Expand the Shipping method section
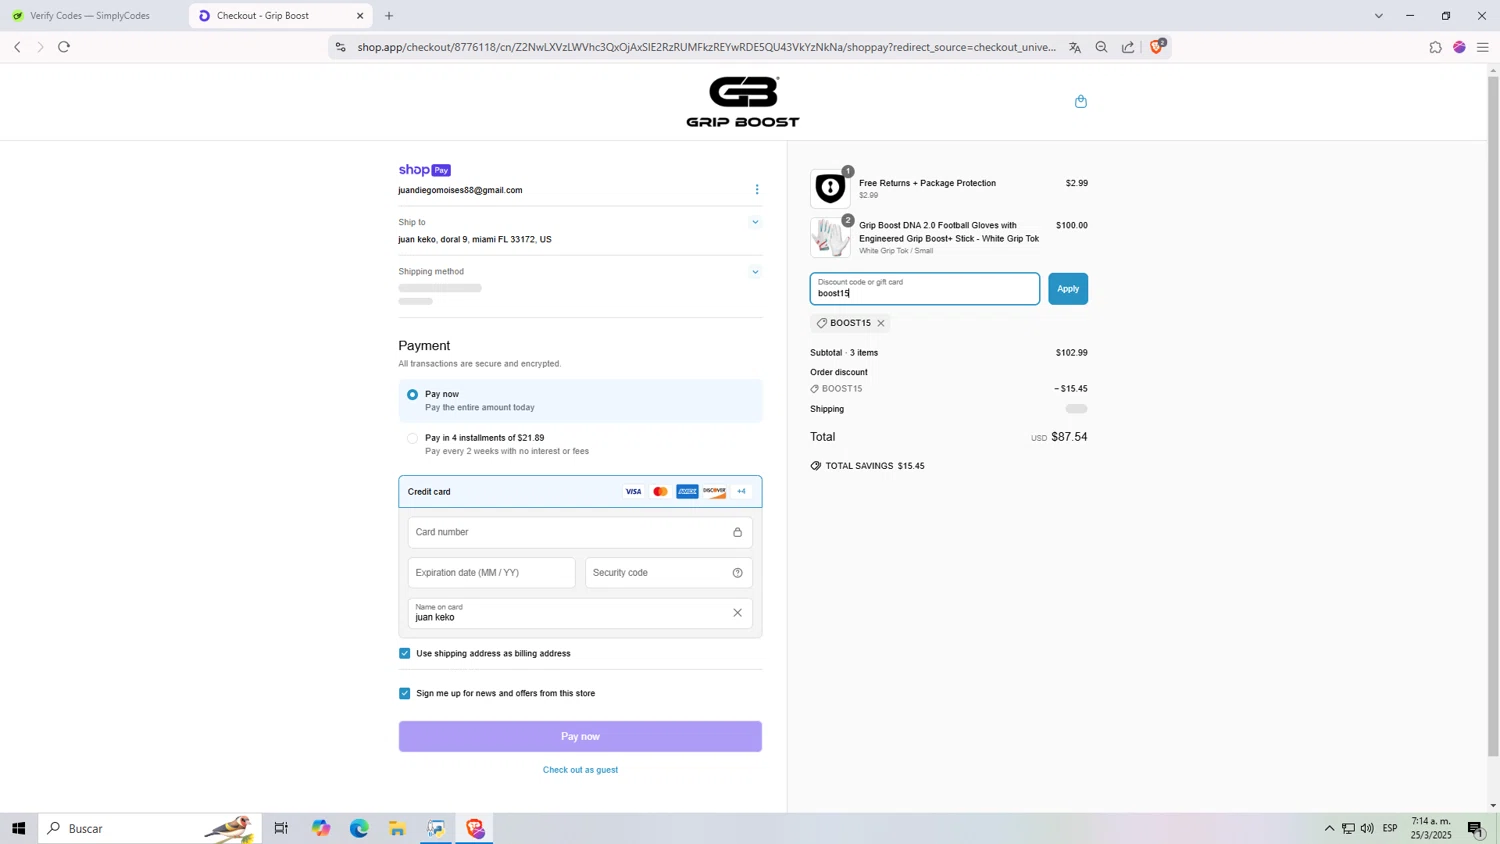1500x844 pixels. point(755,271)
